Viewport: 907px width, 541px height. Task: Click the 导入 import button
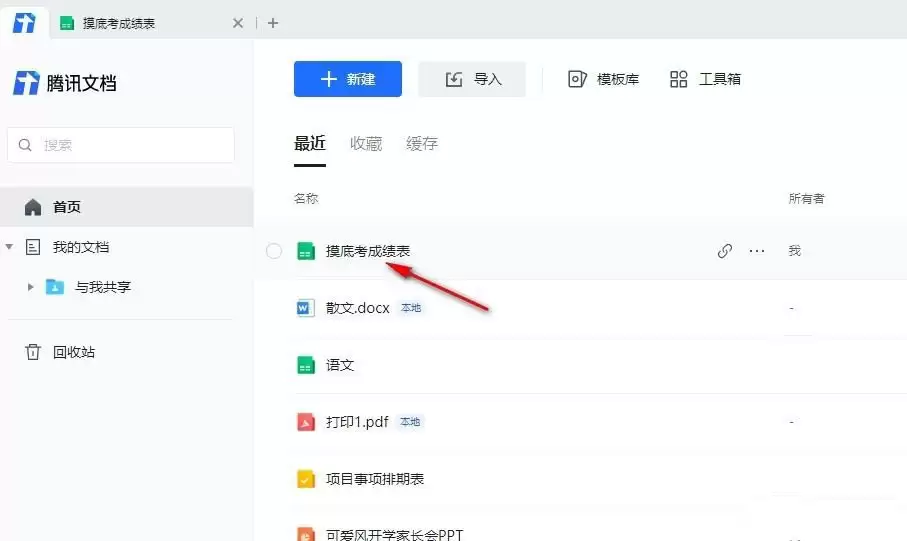[x=472, y=79]
